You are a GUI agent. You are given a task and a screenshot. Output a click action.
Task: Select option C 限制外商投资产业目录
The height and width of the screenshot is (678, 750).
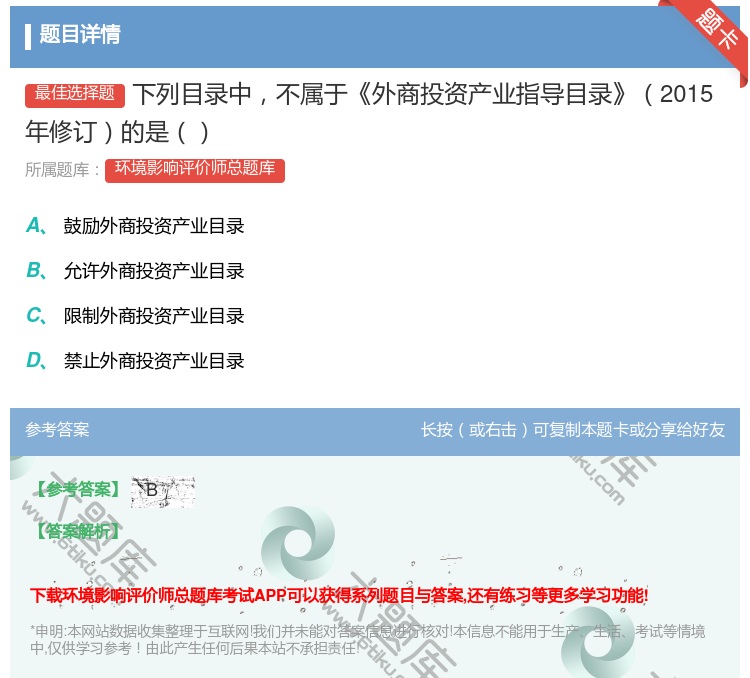pos(135,316)
